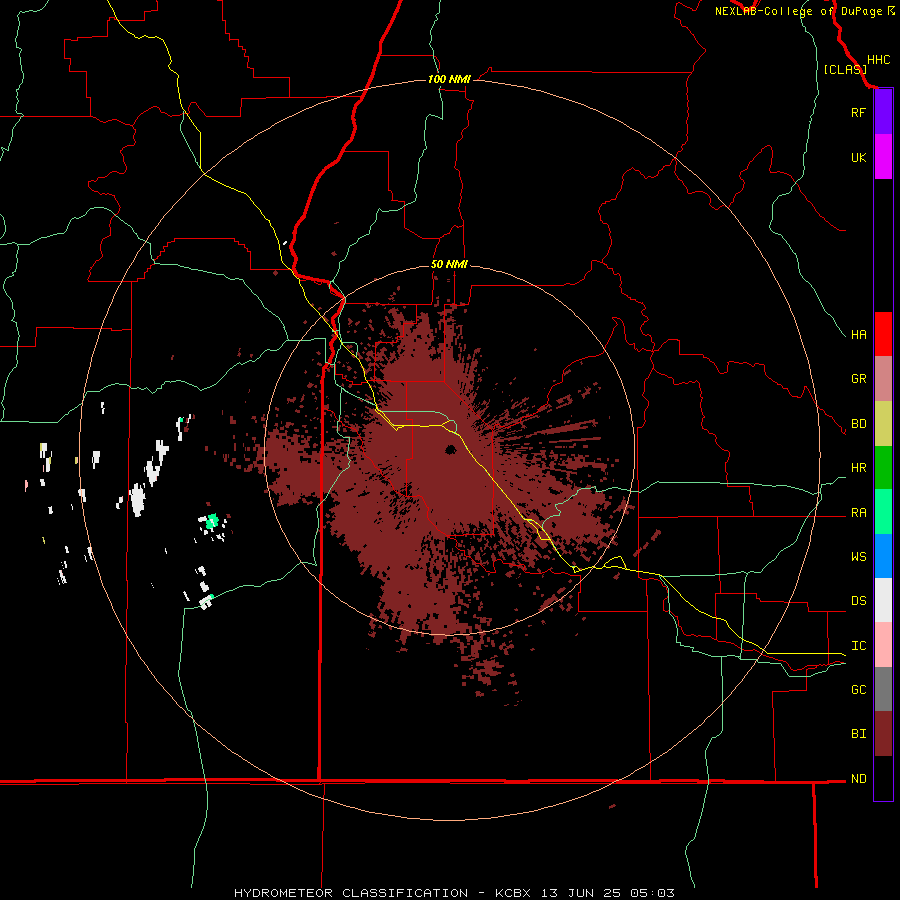Screen dimensions: 900x900
Task: Click the UK legend label
Action: pyautogui.click(x=858, y=157)
